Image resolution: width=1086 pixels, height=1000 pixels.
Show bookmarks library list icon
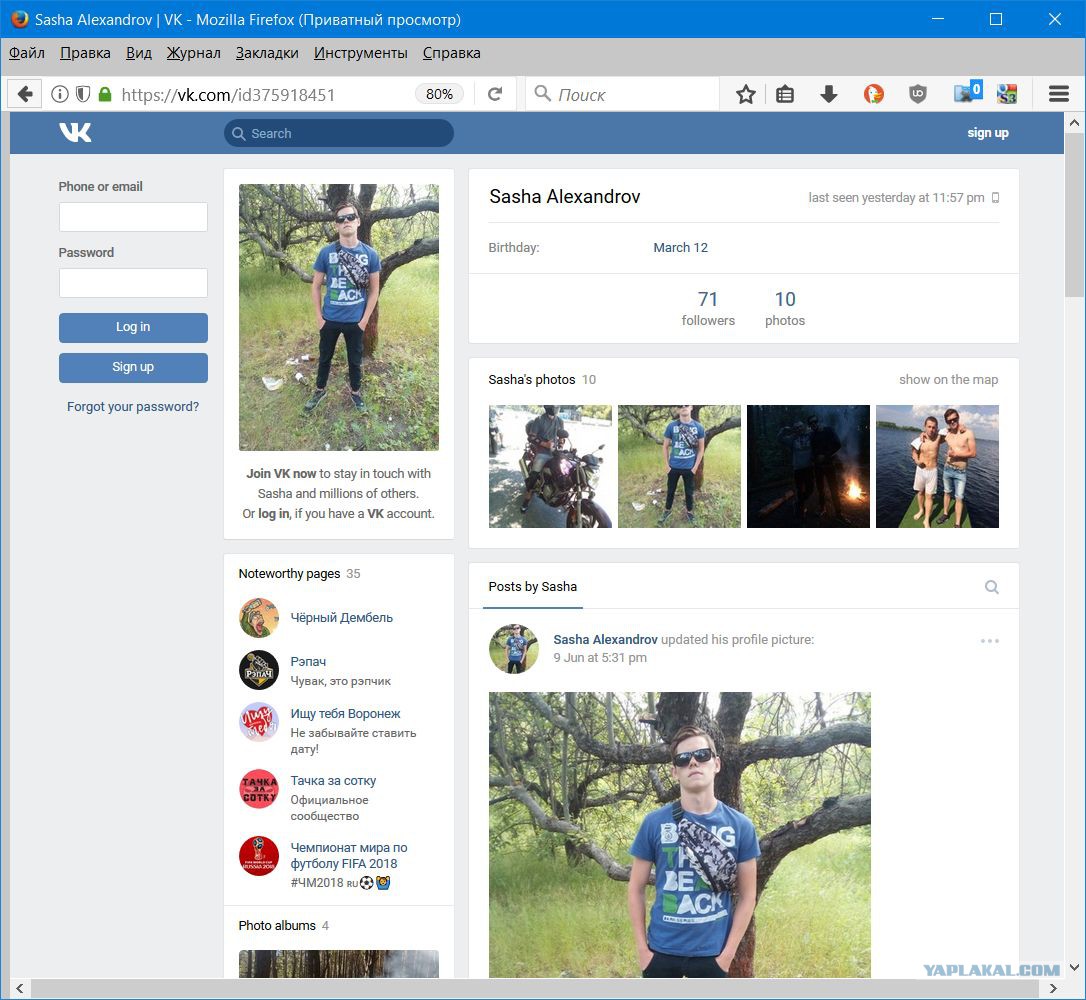(785, 93)
